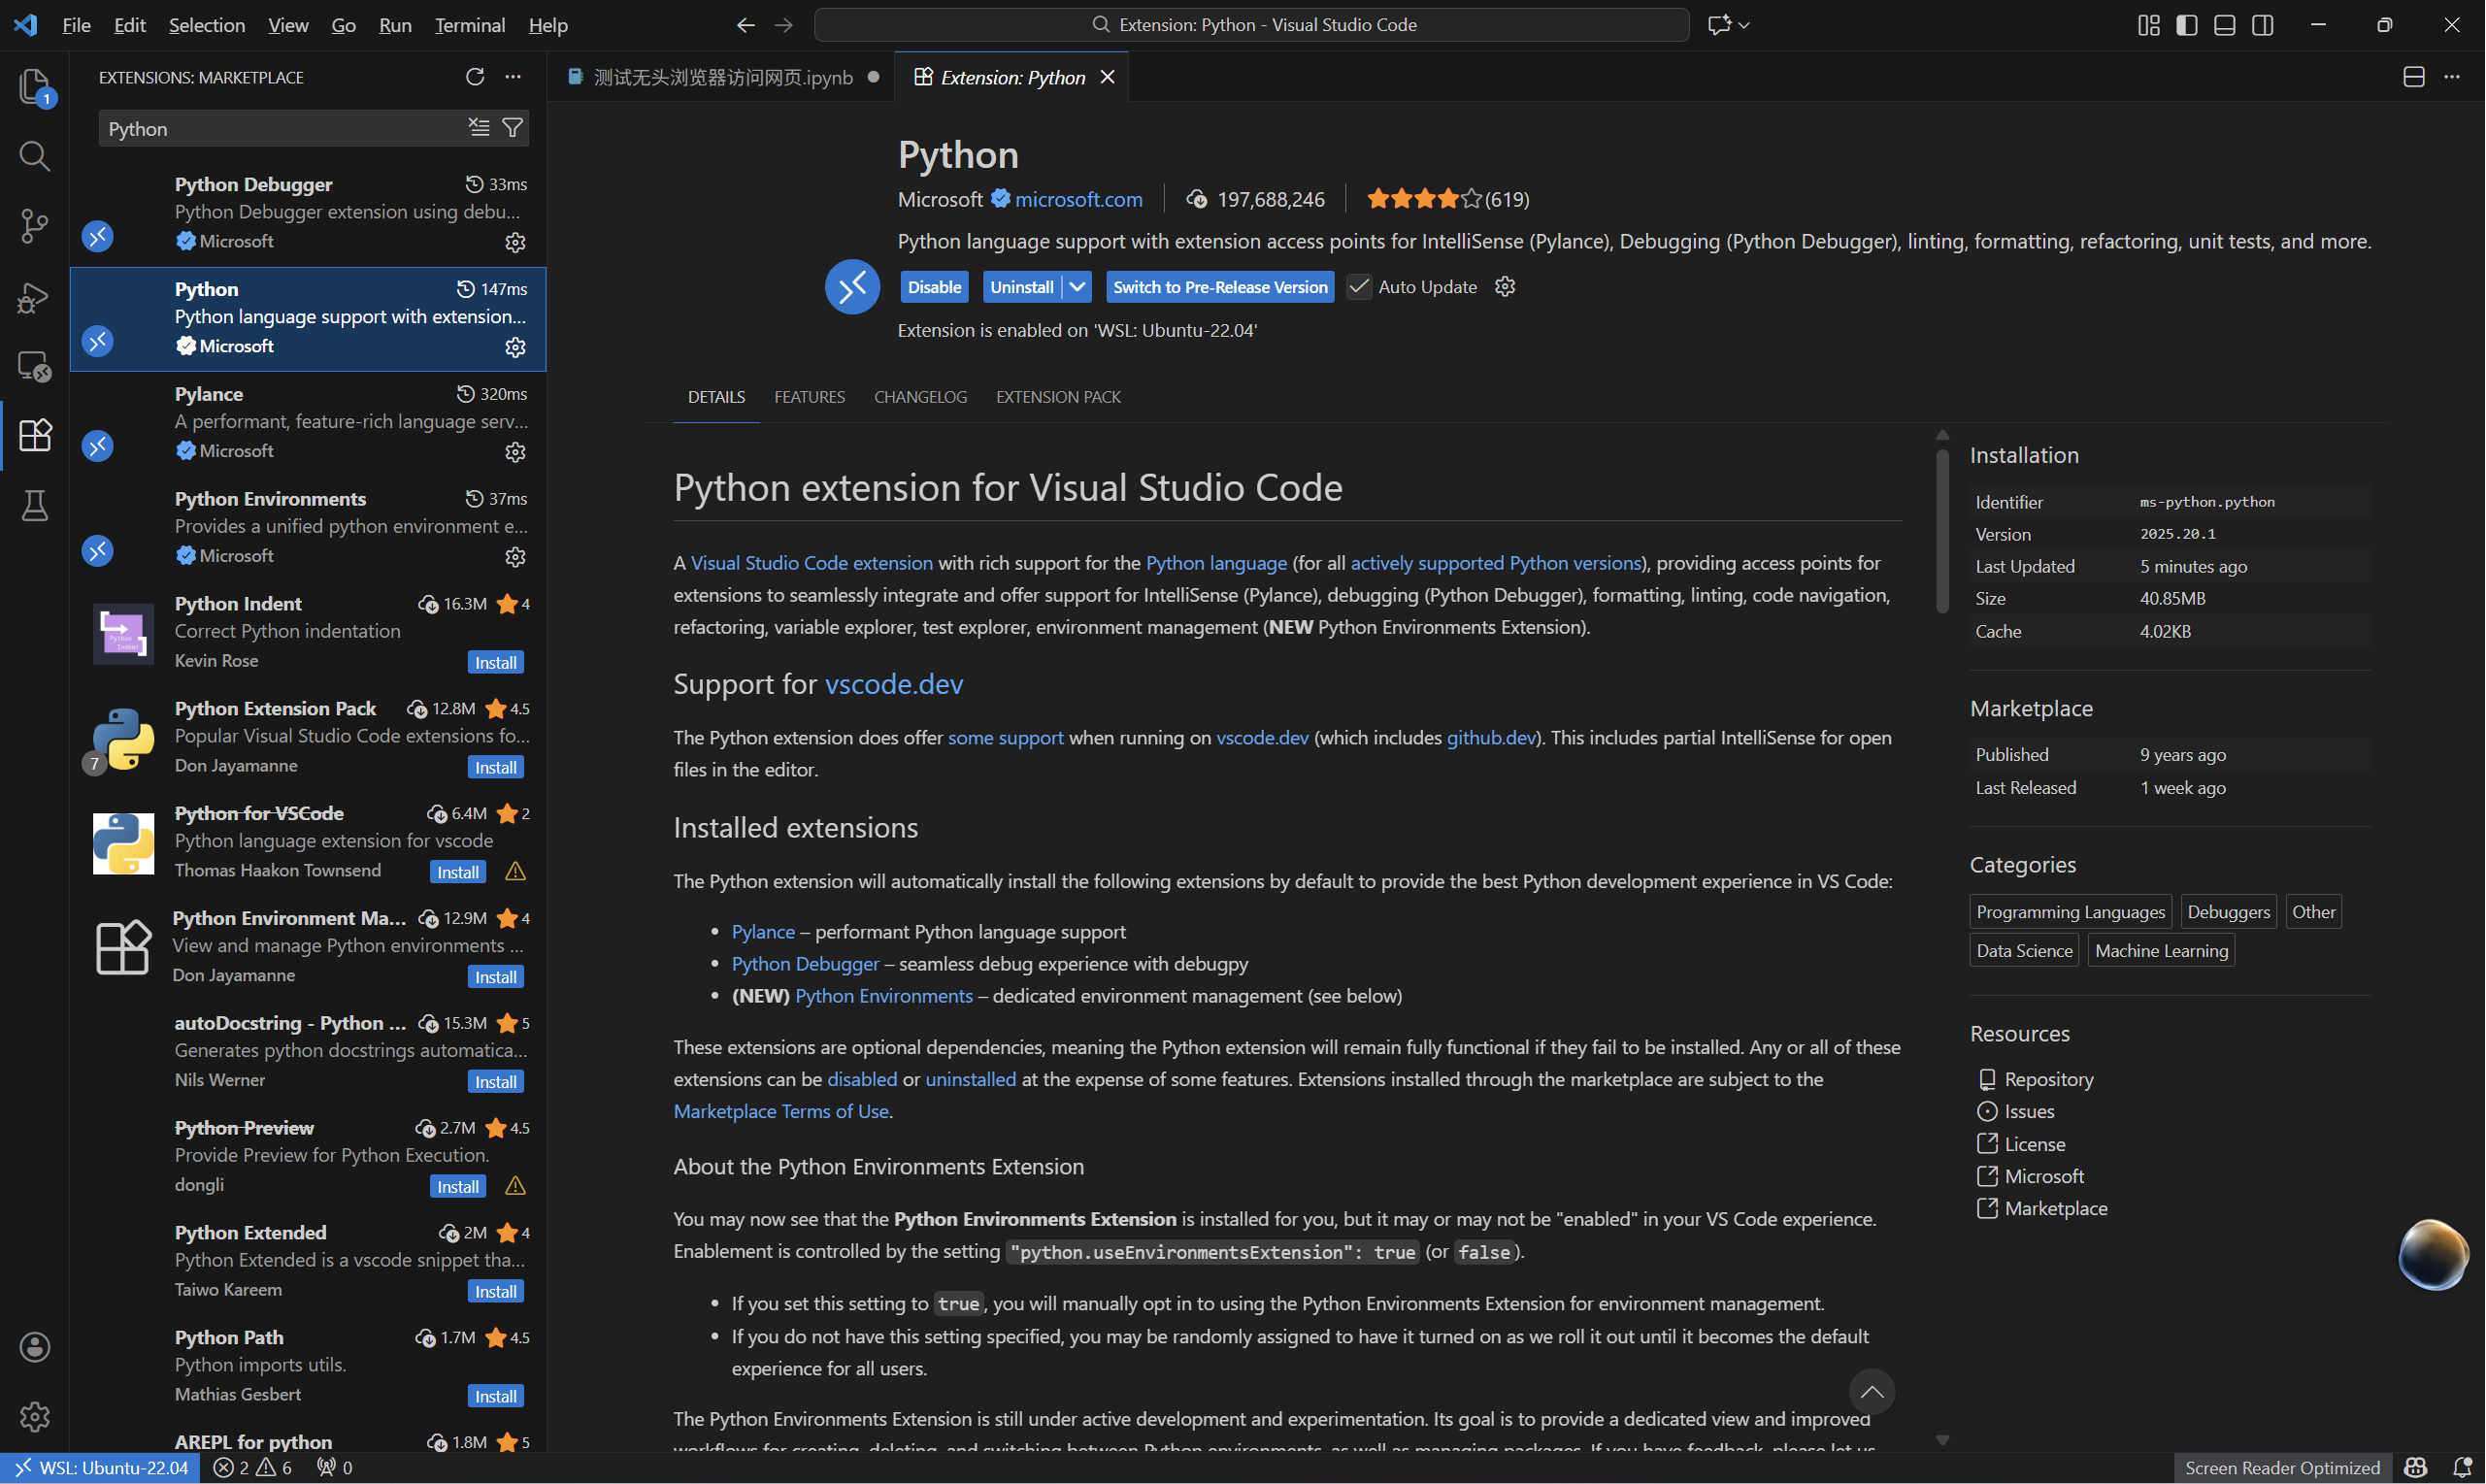Image resolution: width=2486 pixels, height=1484 pixels.
Task: Click the extension search input field
Action: click(x=280, y=128)
